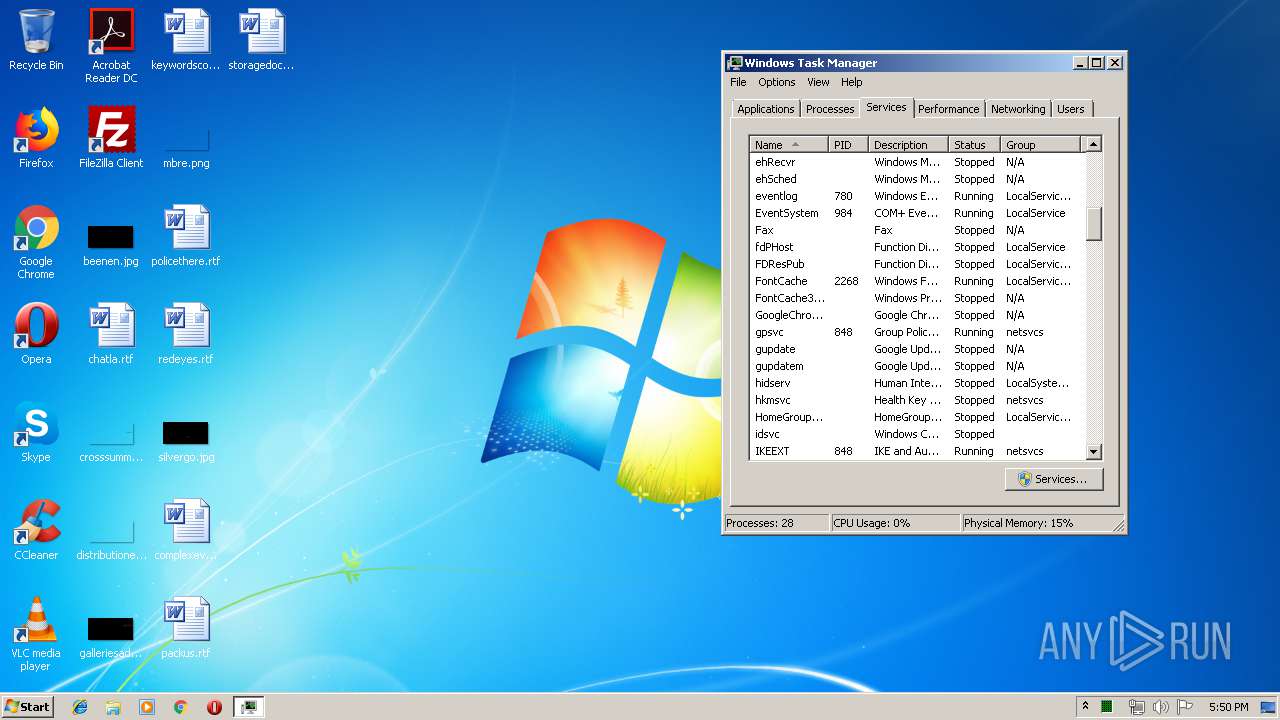Open the storagedoc document icon
Screen dimensions: 1280x720
pyautogui.click(x=261, y=40)
